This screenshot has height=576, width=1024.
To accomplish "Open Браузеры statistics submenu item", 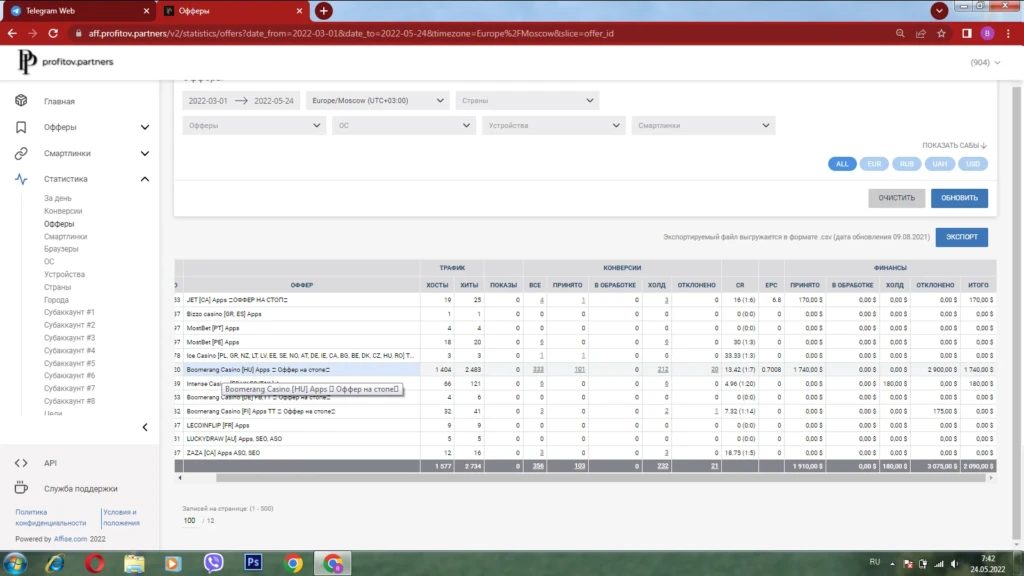I will (x=61, y=249).
